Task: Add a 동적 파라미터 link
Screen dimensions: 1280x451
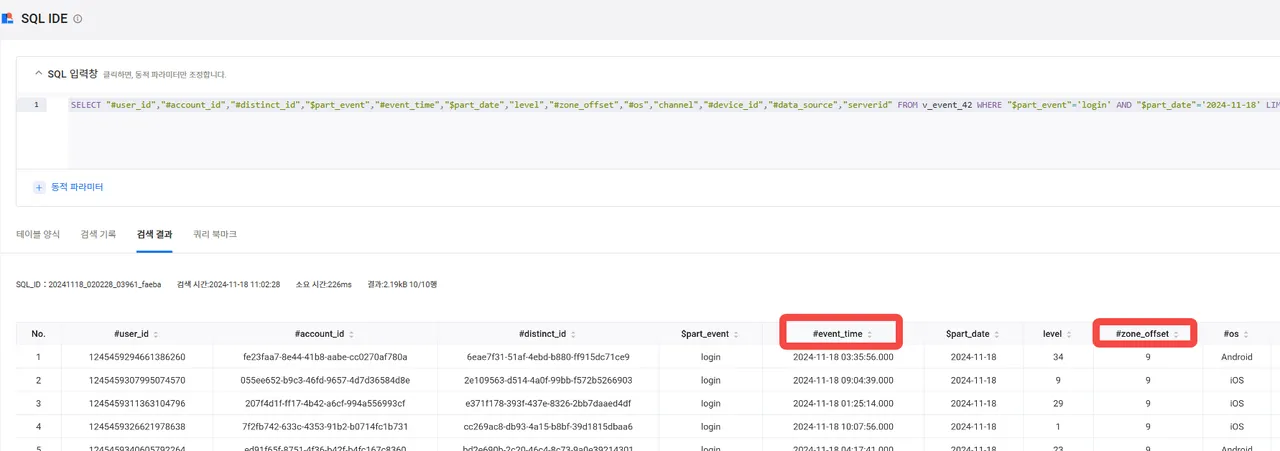Action: [77, 187]
